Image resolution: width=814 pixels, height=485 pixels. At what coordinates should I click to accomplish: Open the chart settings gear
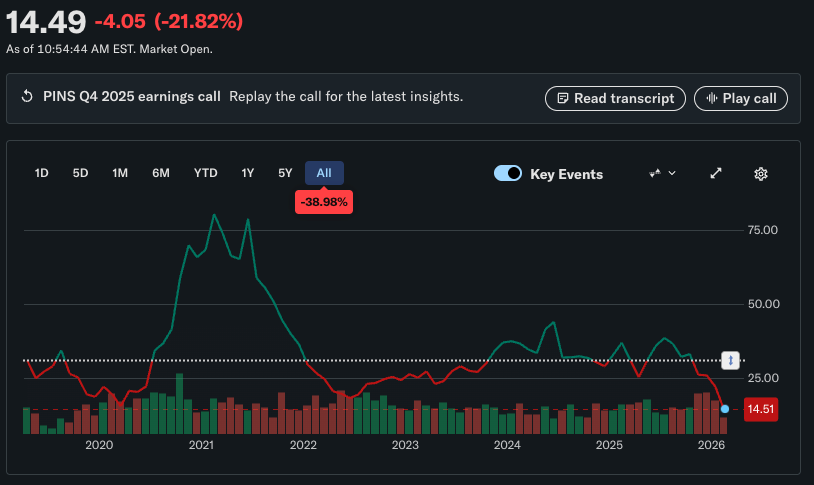(760, 174)
